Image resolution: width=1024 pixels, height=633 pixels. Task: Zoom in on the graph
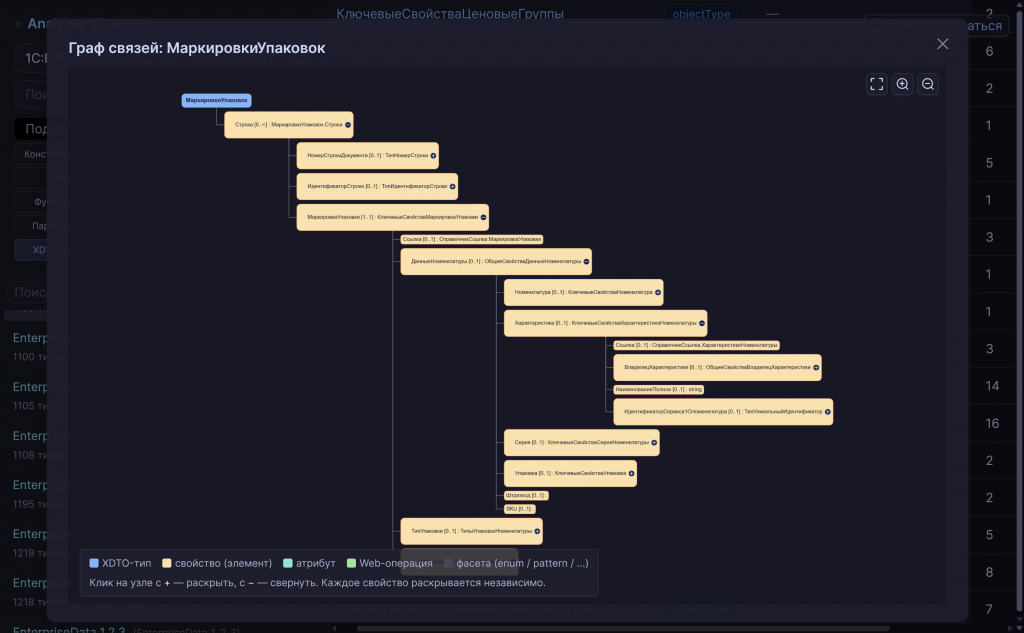tap(903, 84)
